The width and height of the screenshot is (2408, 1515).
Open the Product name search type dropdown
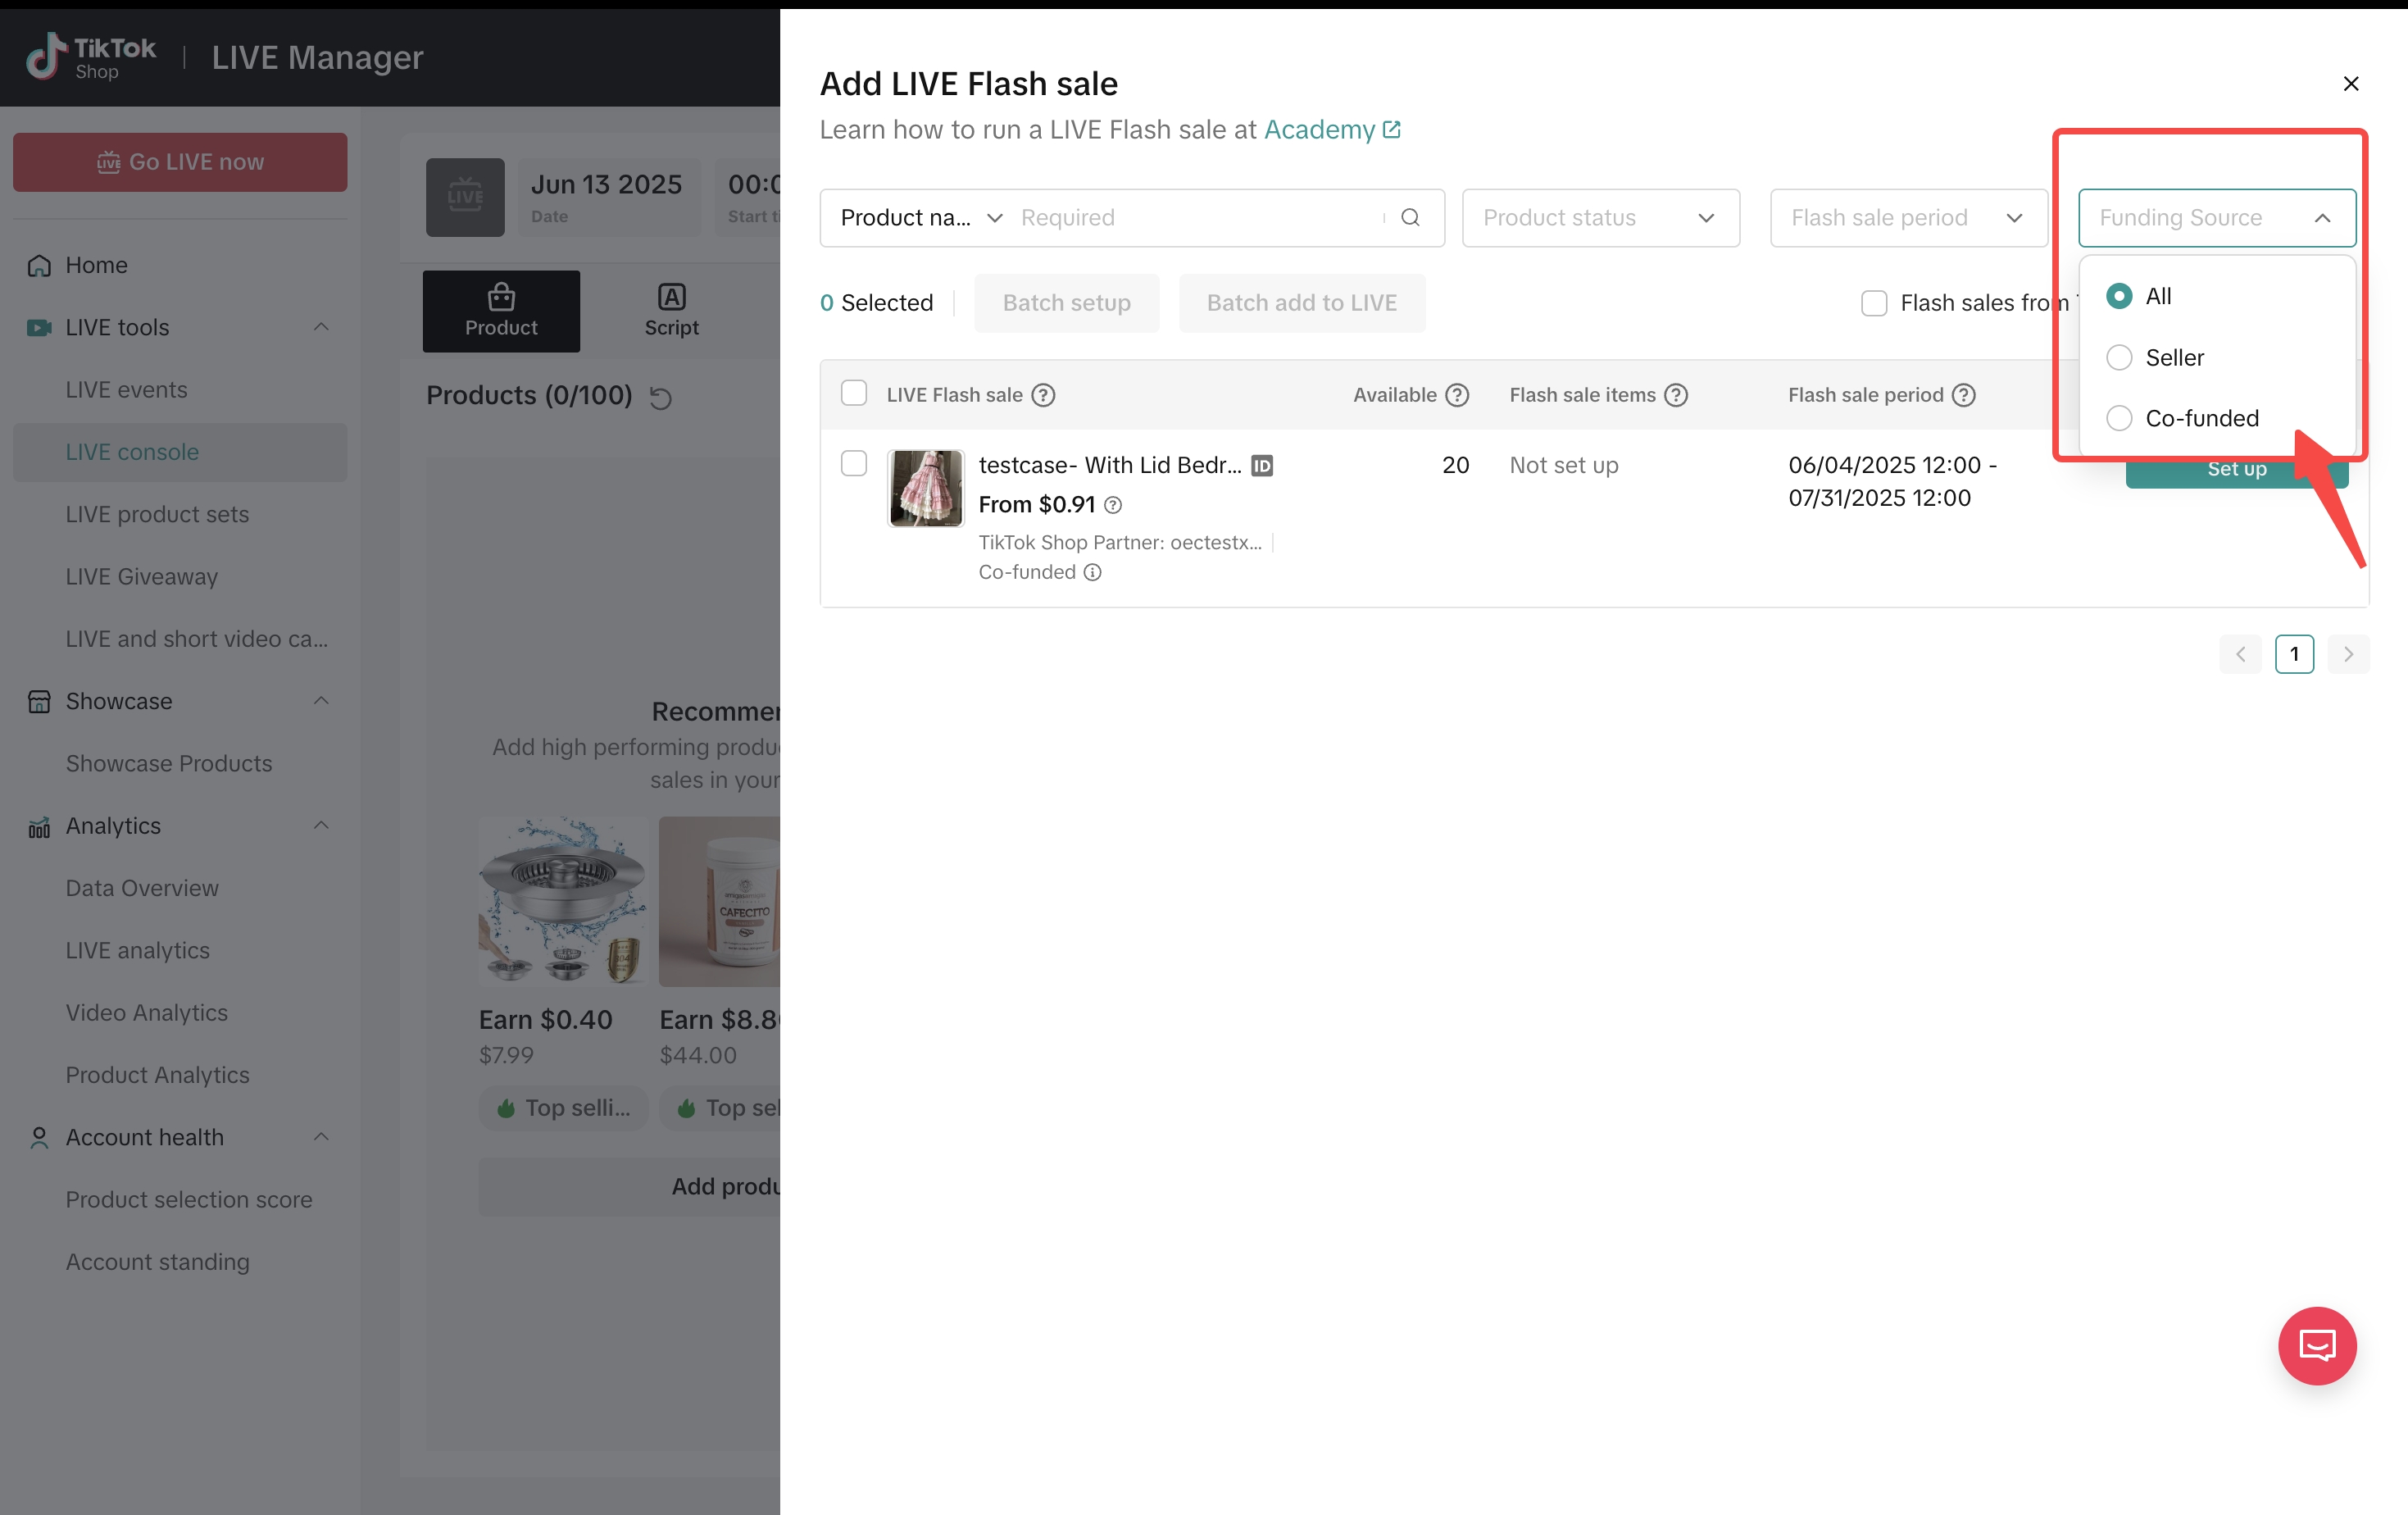coord(920,217)
